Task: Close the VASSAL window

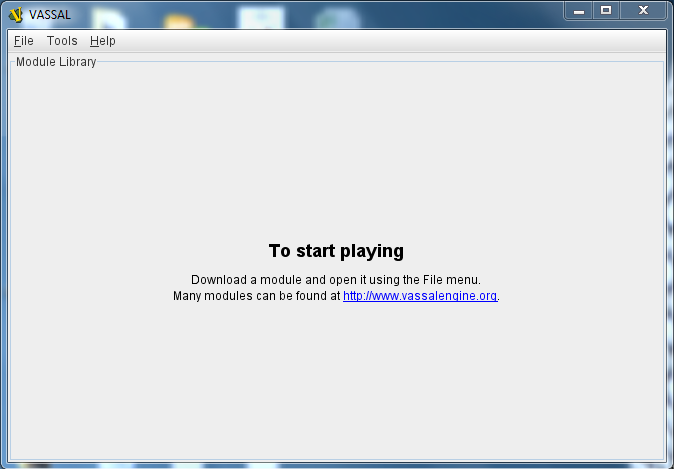Action: tap(643, 10)
